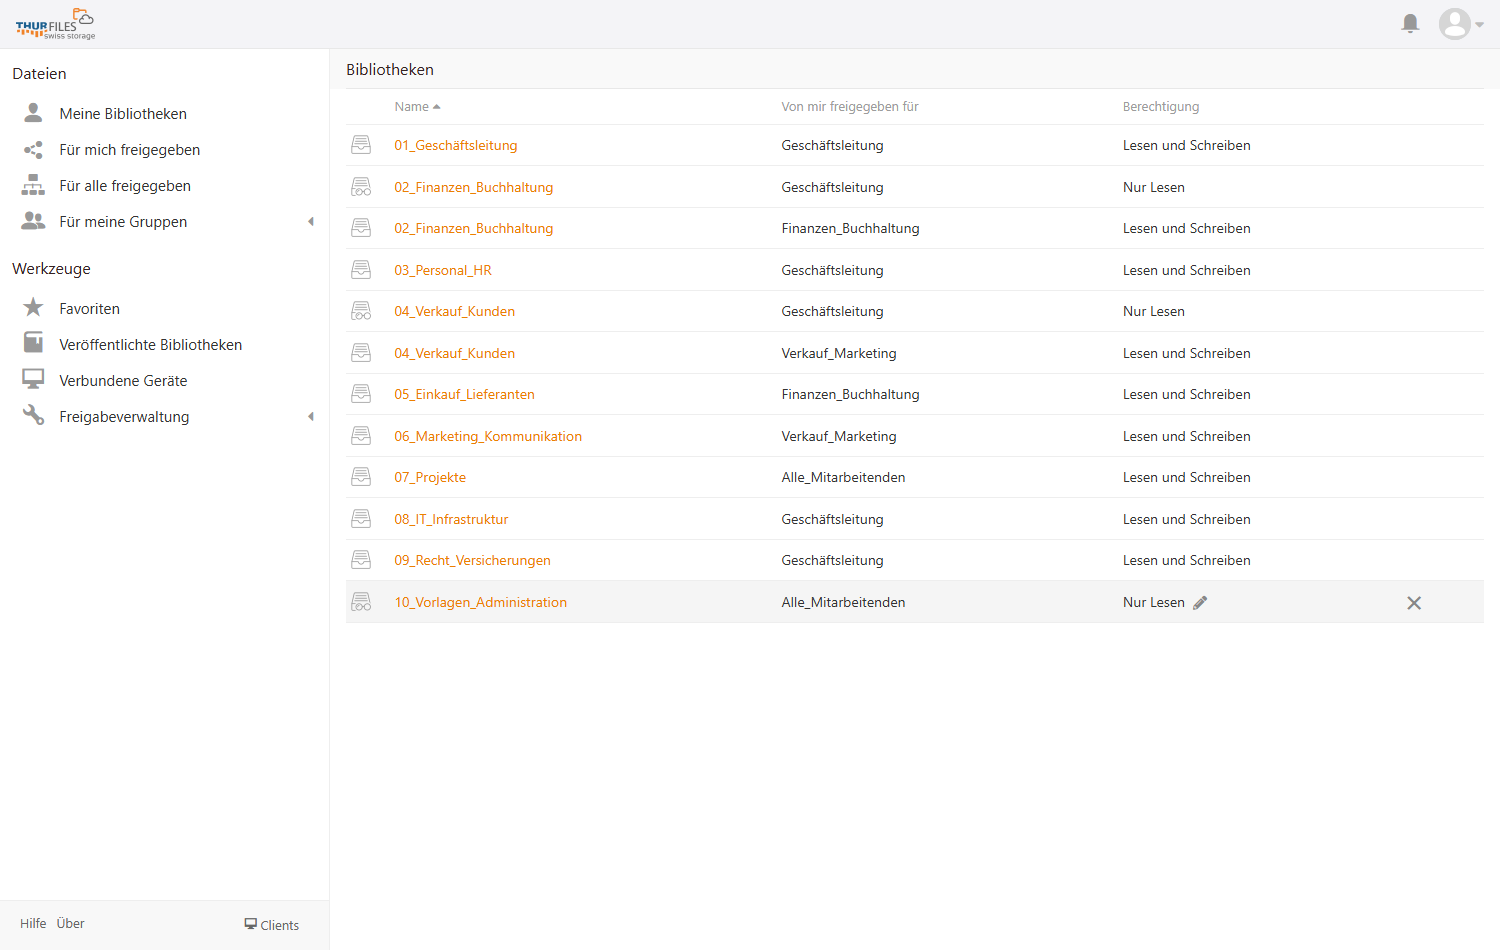1500x950 pixels.
Task: Click the monitor icon beside Verbundene Geräte
Action: 33,379
